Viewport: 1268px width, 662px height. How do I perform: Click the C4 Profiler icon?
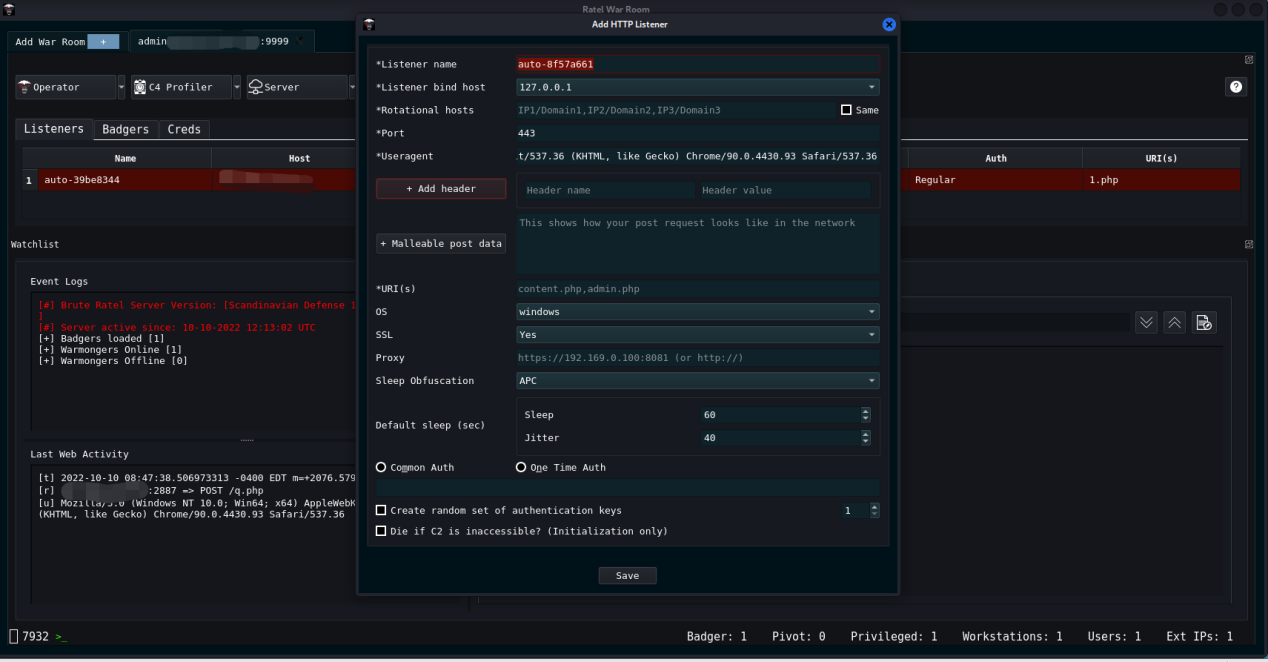140,87
